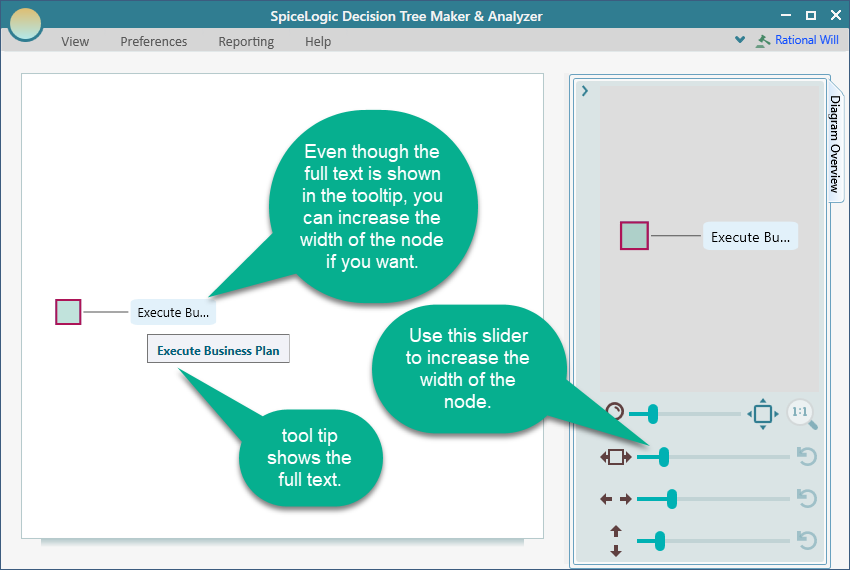Click the round application logo button
Viewport: 850px width, 570px height.
[x=25, y=23]
